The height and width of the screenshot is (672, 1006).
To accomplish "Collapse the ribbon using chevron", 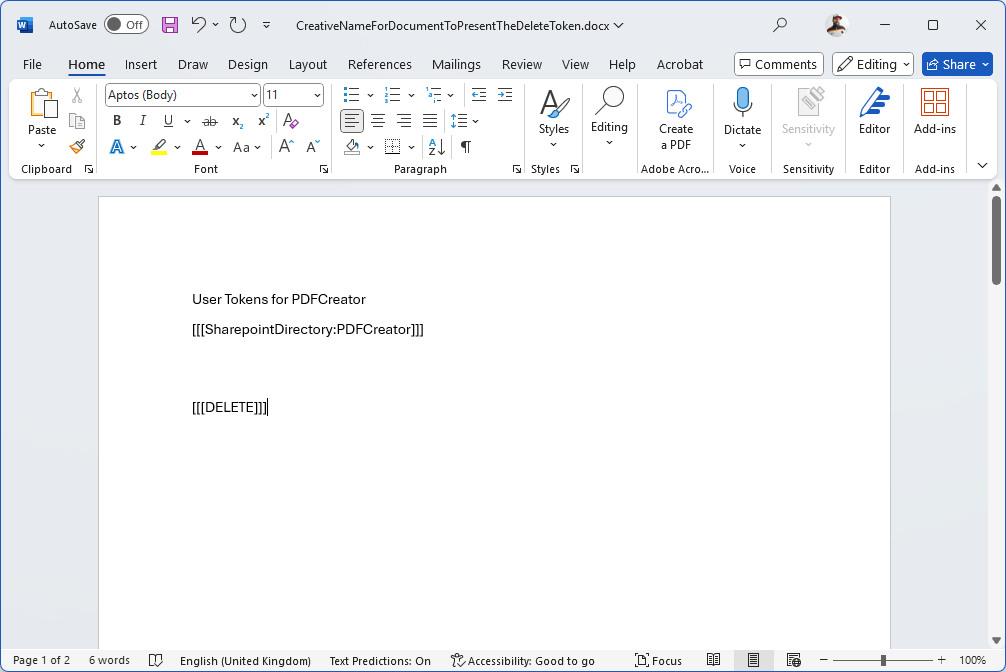I will pos(982,166).
